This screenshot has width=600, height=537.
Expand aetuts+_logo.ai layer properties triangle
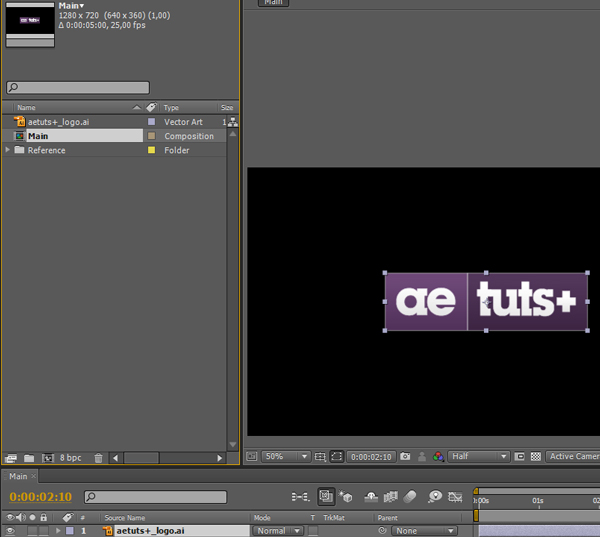pos(58,530)
